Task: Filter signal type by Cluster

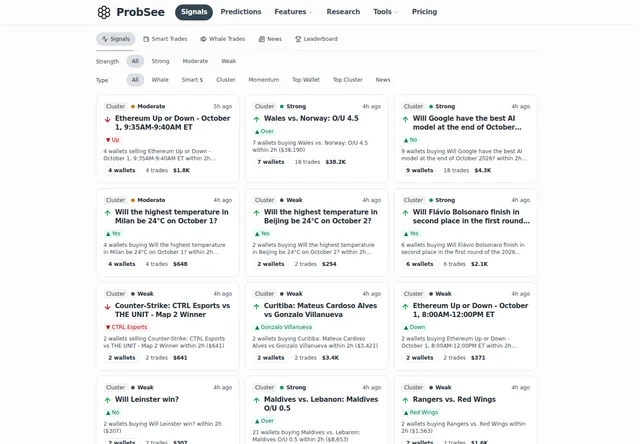Action: pos(226,80)
